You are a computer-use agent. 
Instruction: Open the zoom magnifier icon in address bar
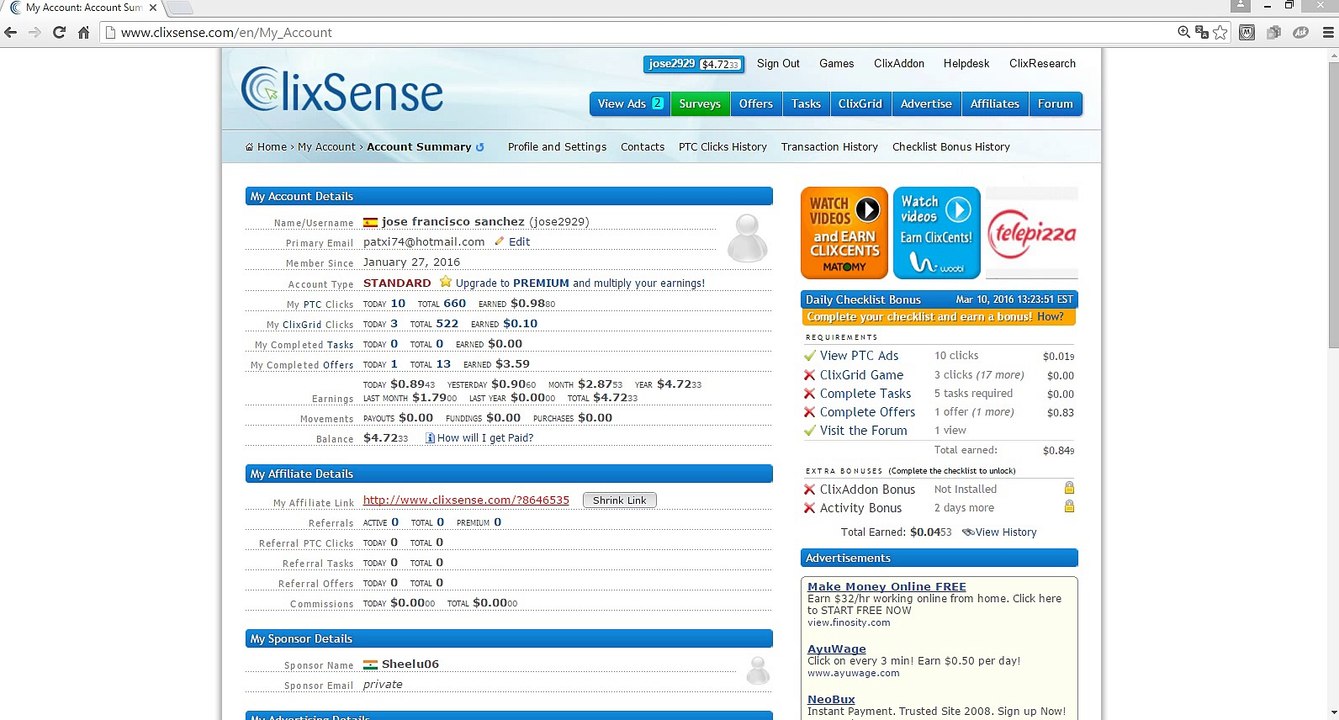click(x=1184, y=32)
